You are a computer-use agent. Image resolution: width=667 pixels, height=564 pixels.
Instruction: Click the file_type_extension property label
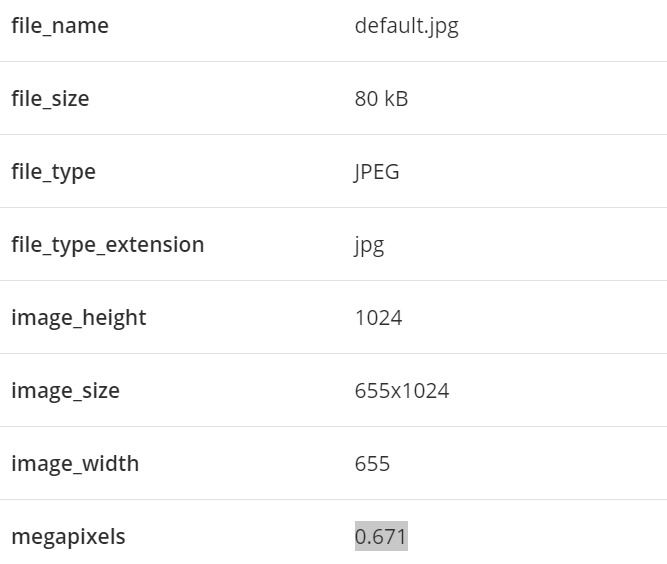coord(107,245)
